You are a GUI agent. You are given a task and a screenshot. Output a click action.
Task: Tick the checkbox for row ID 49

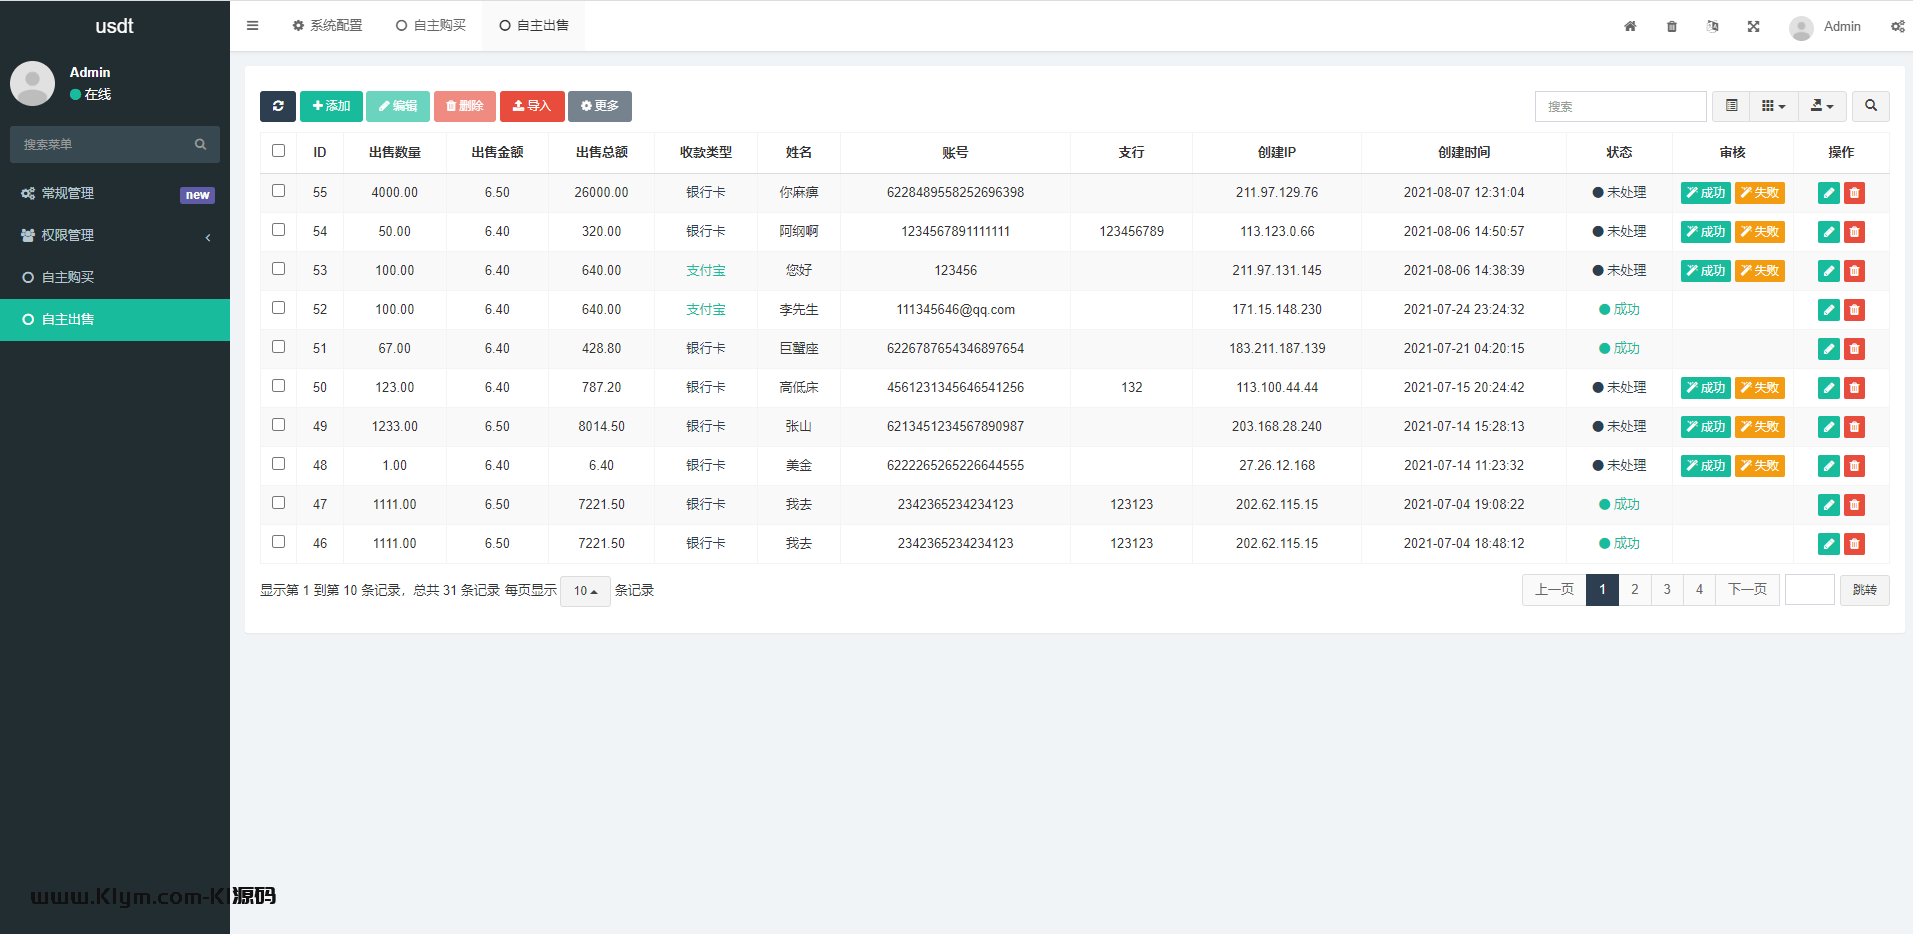point(278,425)
